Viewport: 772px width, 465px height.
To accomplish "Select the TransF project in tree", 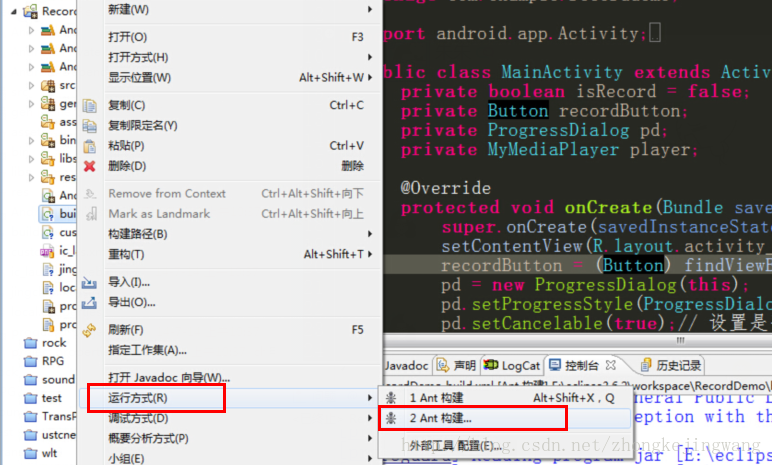I will (x=50, y=417).
